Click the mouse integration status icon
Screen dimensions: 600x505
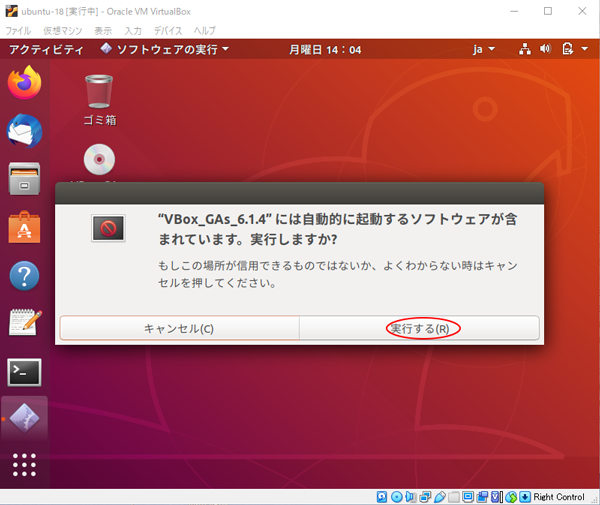[x=511, y=497]
